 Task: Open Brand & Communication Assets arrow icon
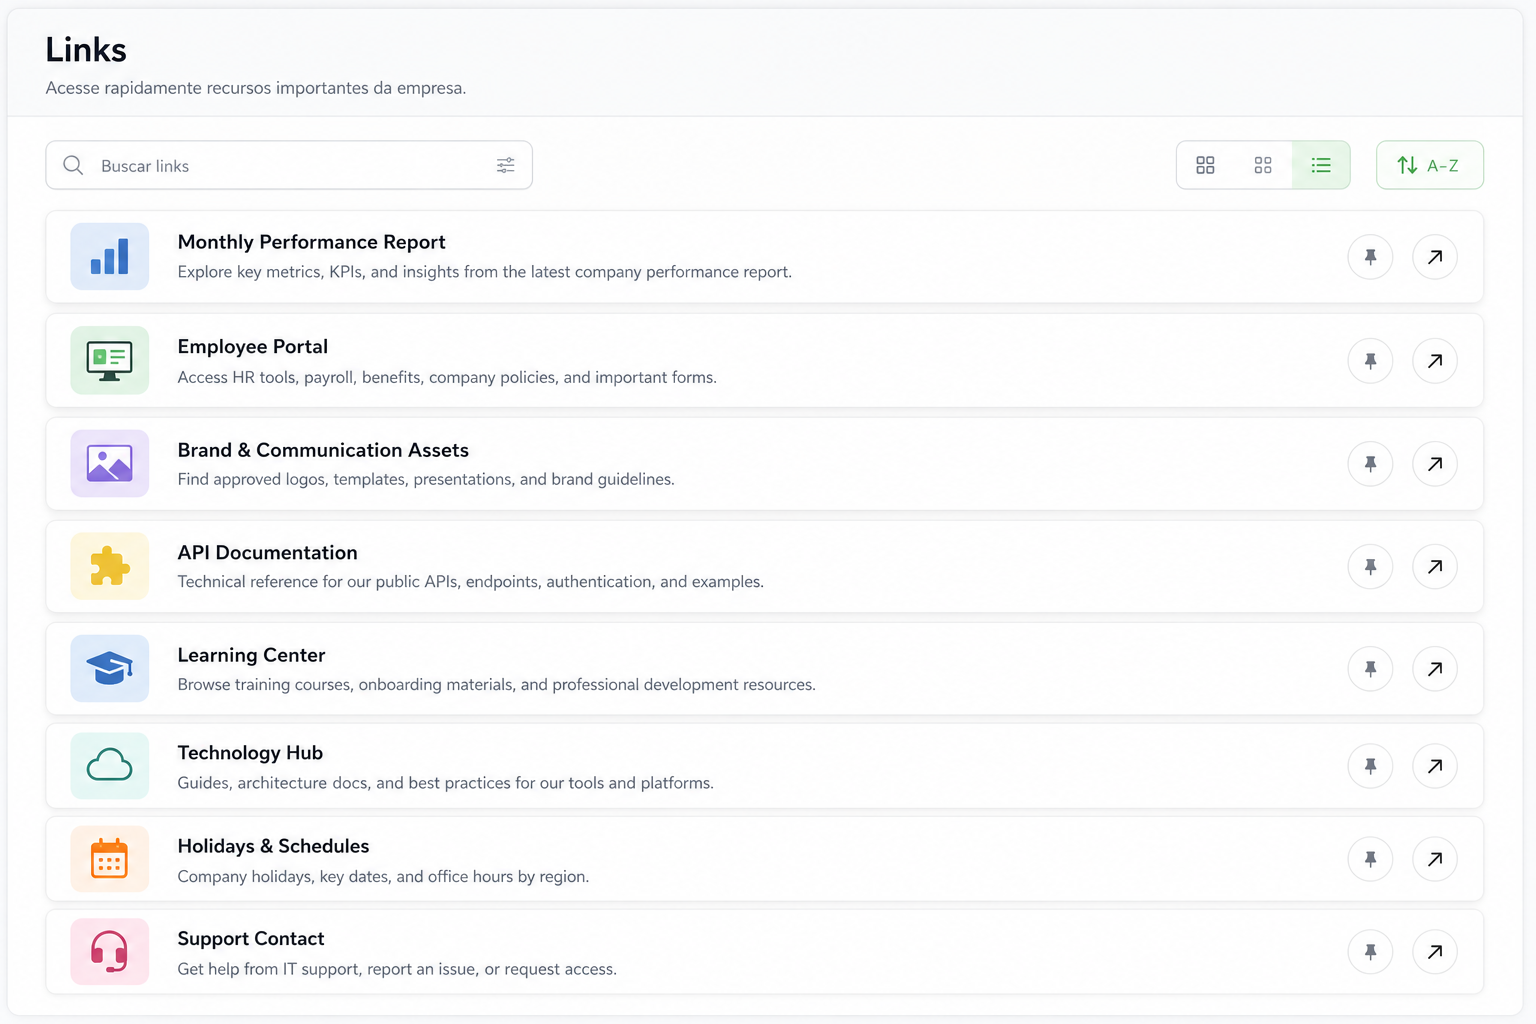(1435, 464)
